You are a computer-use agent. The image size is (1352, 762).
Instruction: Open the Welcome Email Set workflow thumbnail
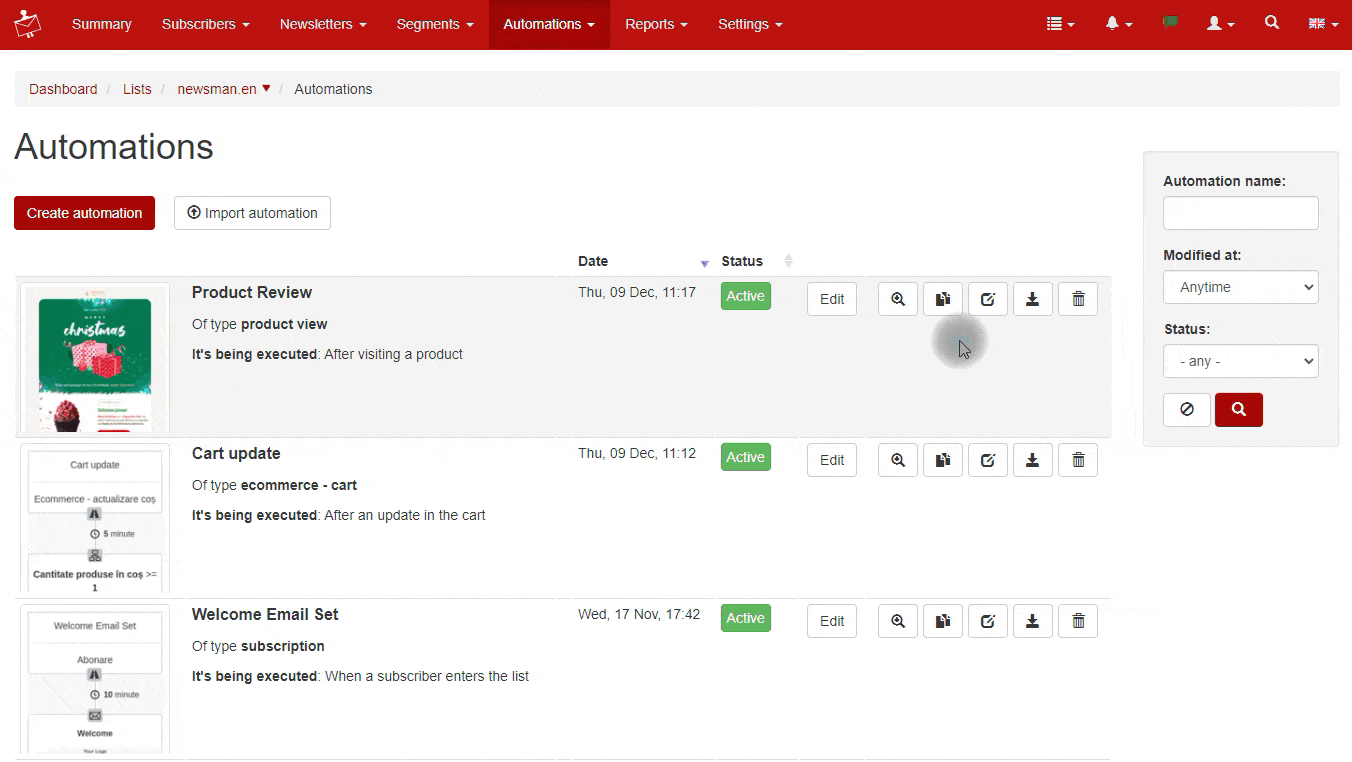[95, 680]
